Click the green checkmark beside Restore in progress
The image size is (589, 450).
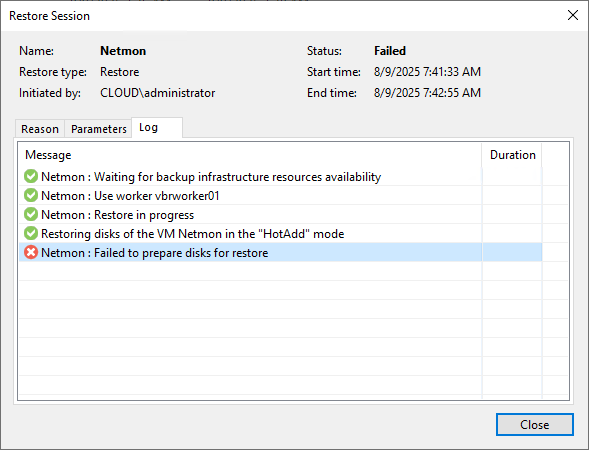tap(31, 214)
